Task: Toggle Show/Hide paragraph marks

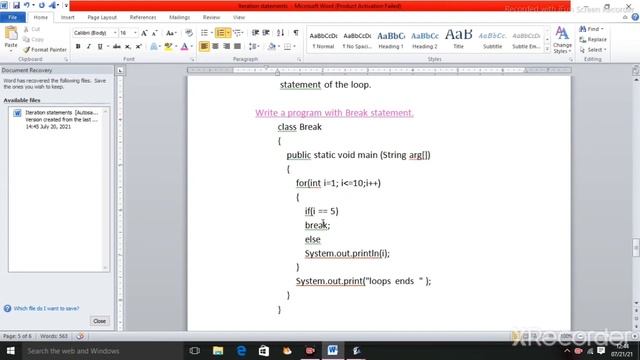Action: click(x=296, y=33)
